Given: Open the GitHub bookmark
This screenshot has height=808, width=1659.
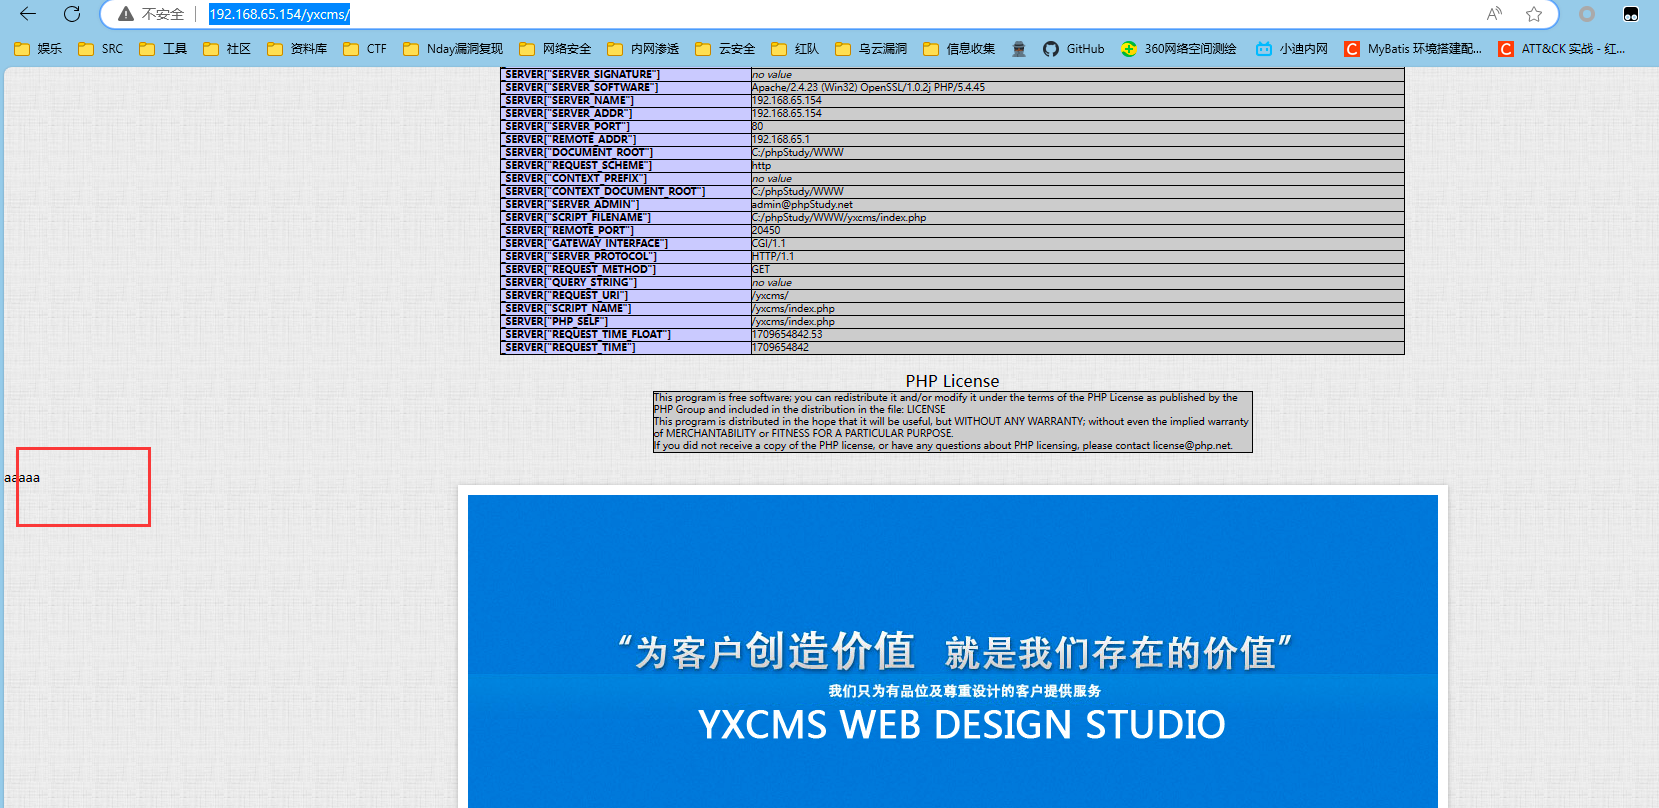Looking at the screenshot, I should click(1074, 49).
